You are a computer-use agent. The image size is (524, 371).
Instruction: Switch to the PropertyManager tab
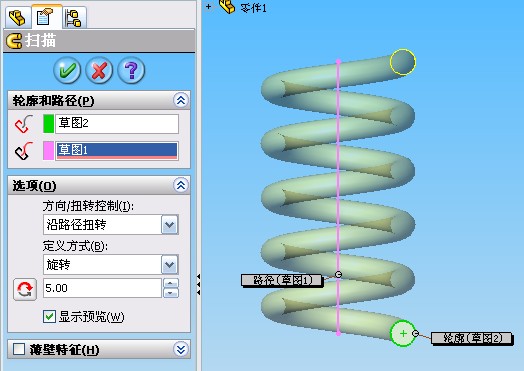pyautogui.click(x=46, y=17)
